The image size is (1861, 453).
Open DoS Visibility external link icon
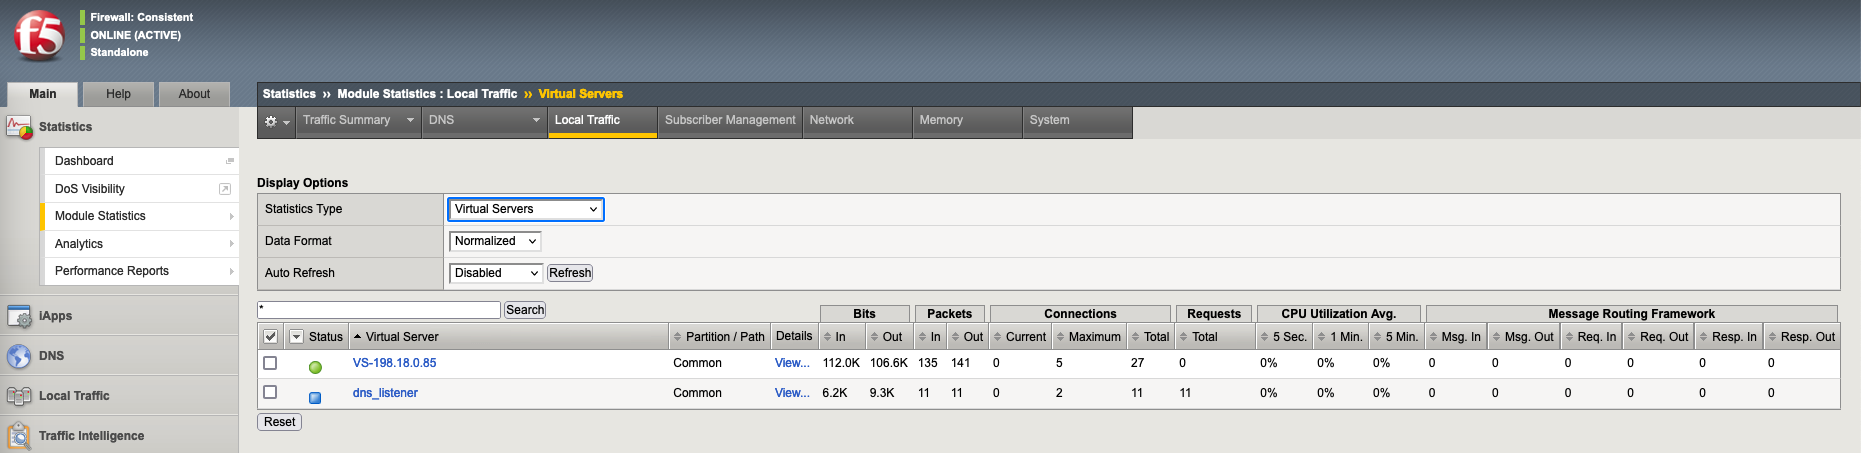tap(225, 189)
